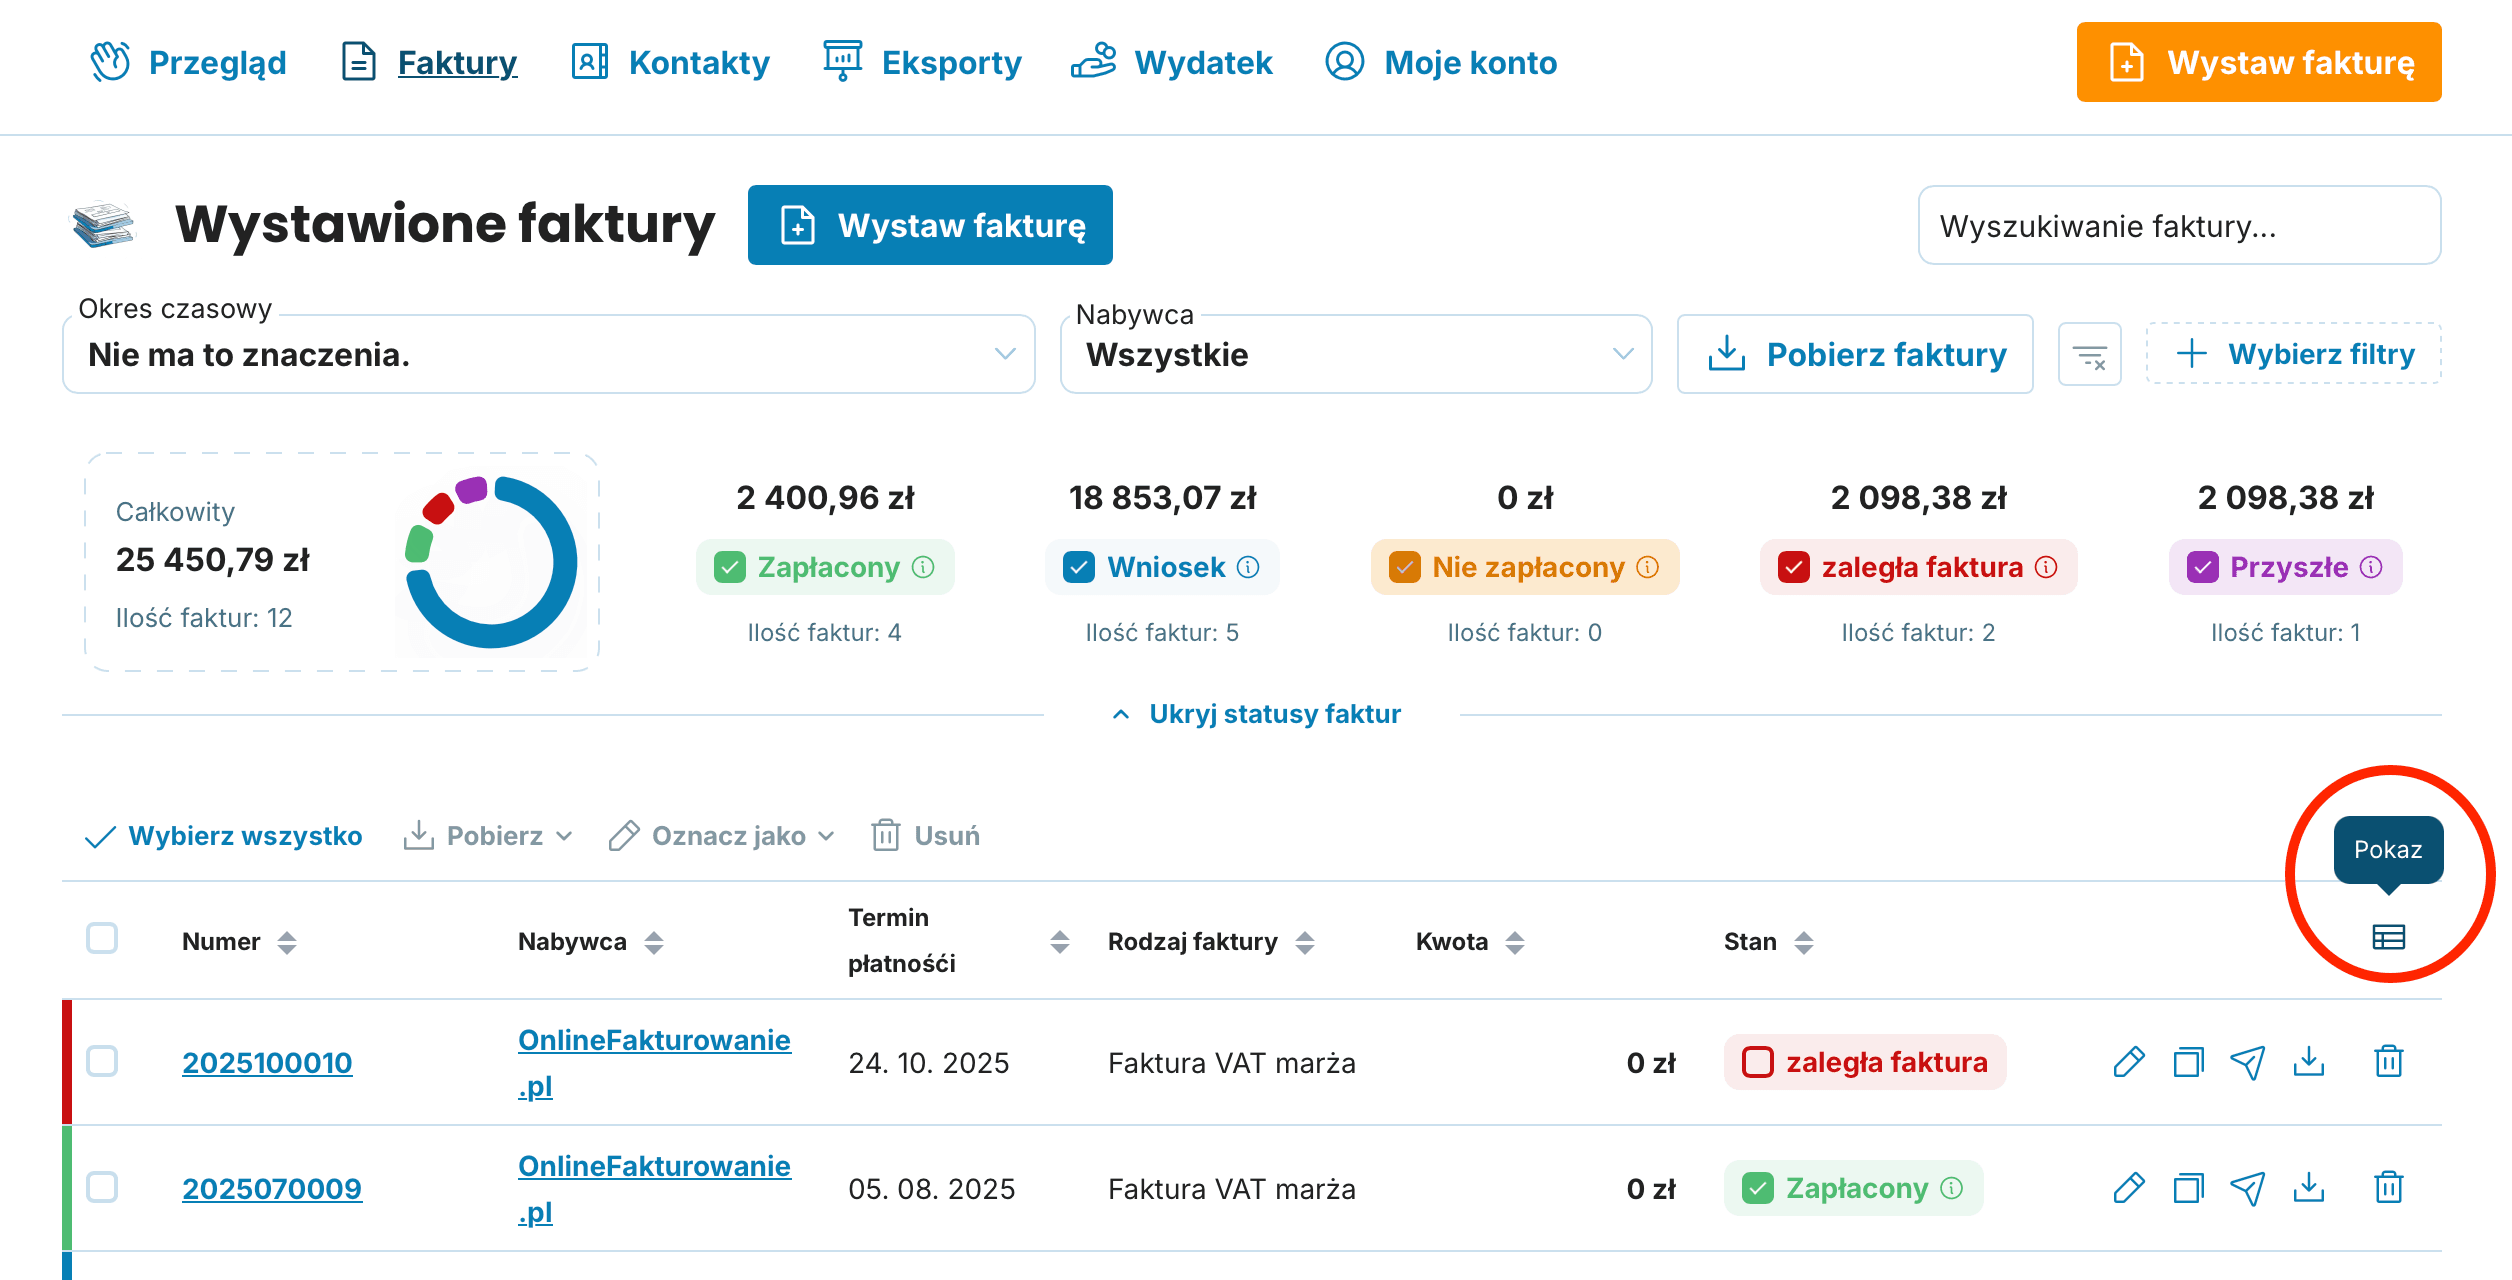Viewport: 2512px width, 1280px height.
Task: Download invoice 2025100010 with download icon
Action: [x=2308, y=1062]
